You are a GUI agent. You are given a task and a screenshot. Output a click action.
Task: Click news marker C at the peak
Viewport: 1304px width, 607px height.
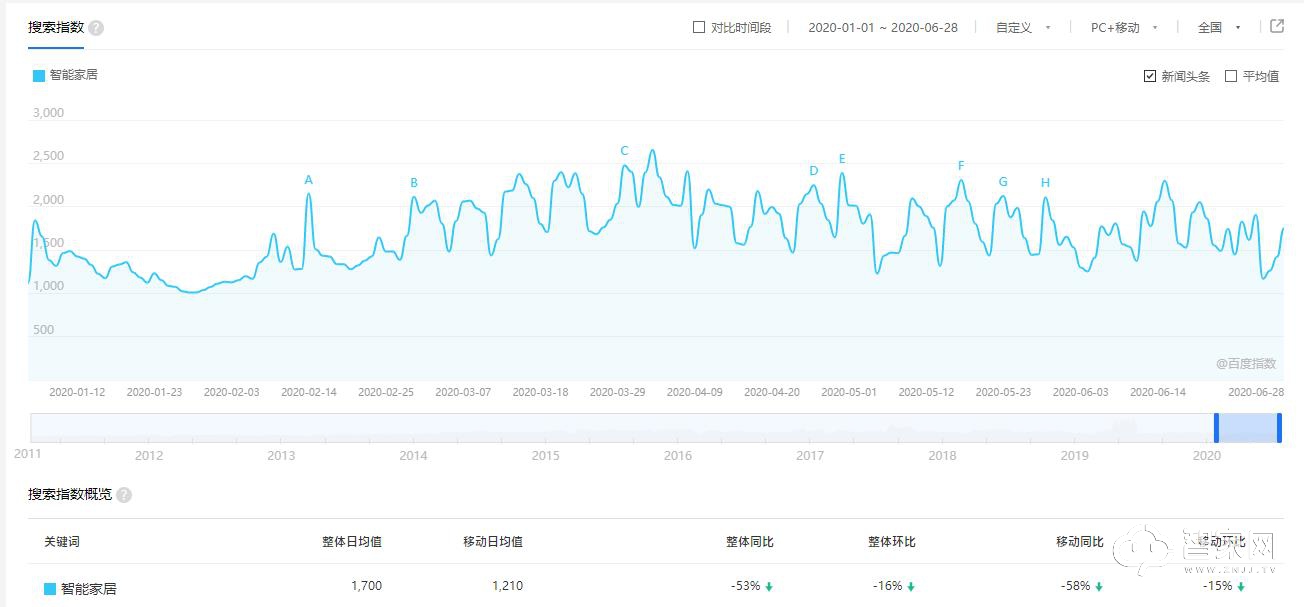624,151
